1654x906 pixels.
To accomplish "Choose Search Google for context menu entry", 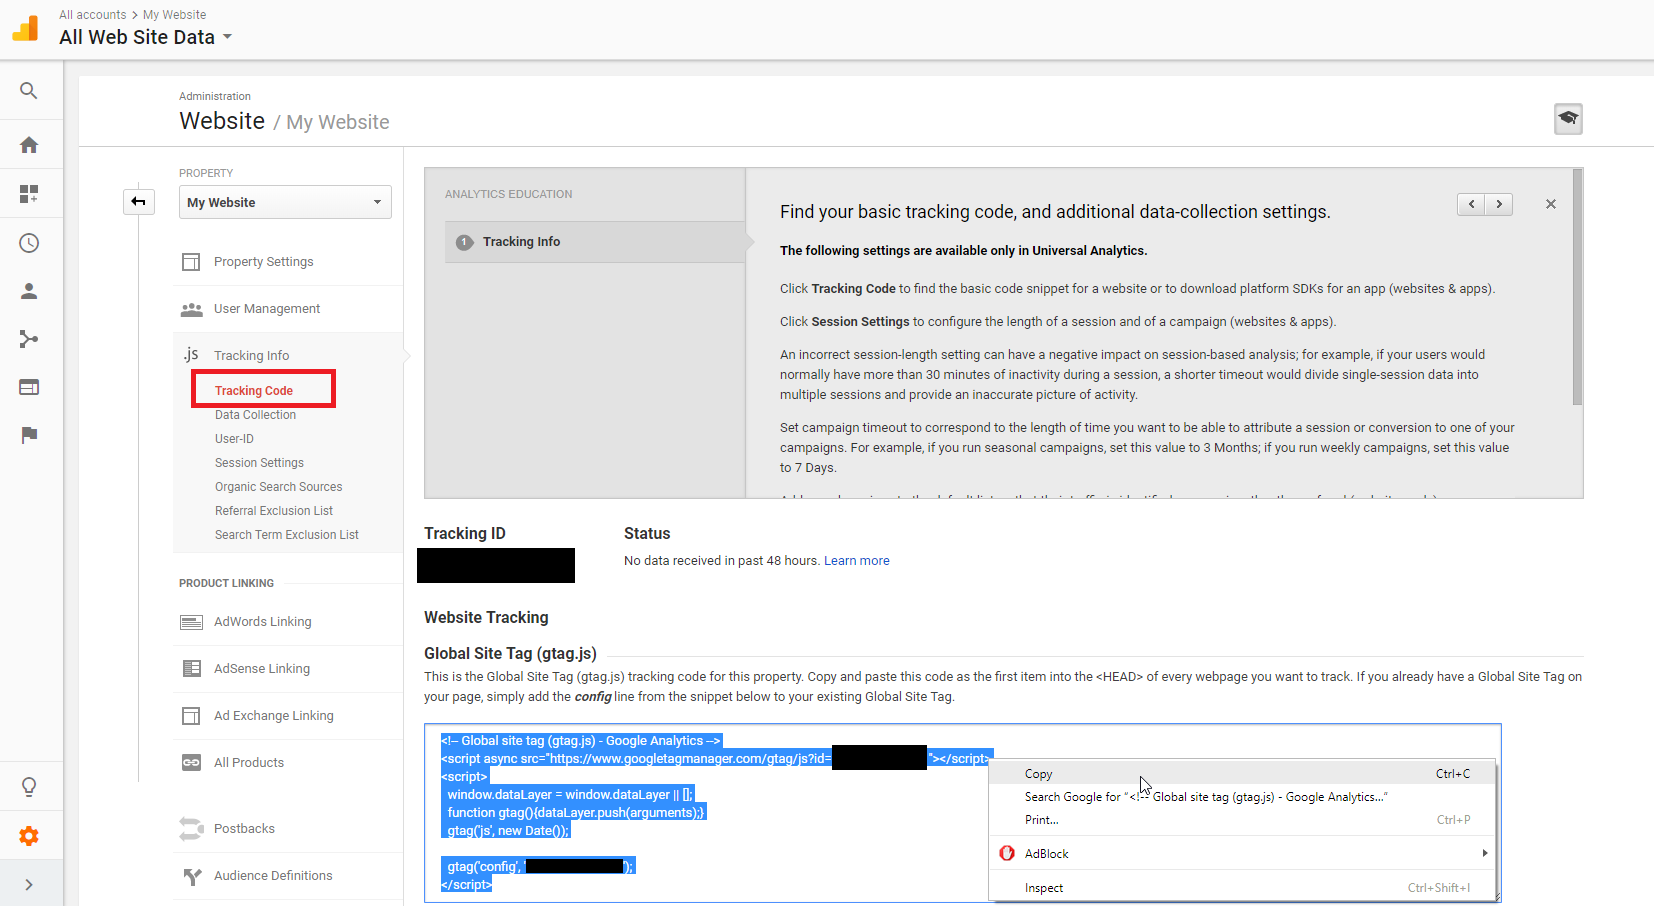I will tap(1242, 797).
